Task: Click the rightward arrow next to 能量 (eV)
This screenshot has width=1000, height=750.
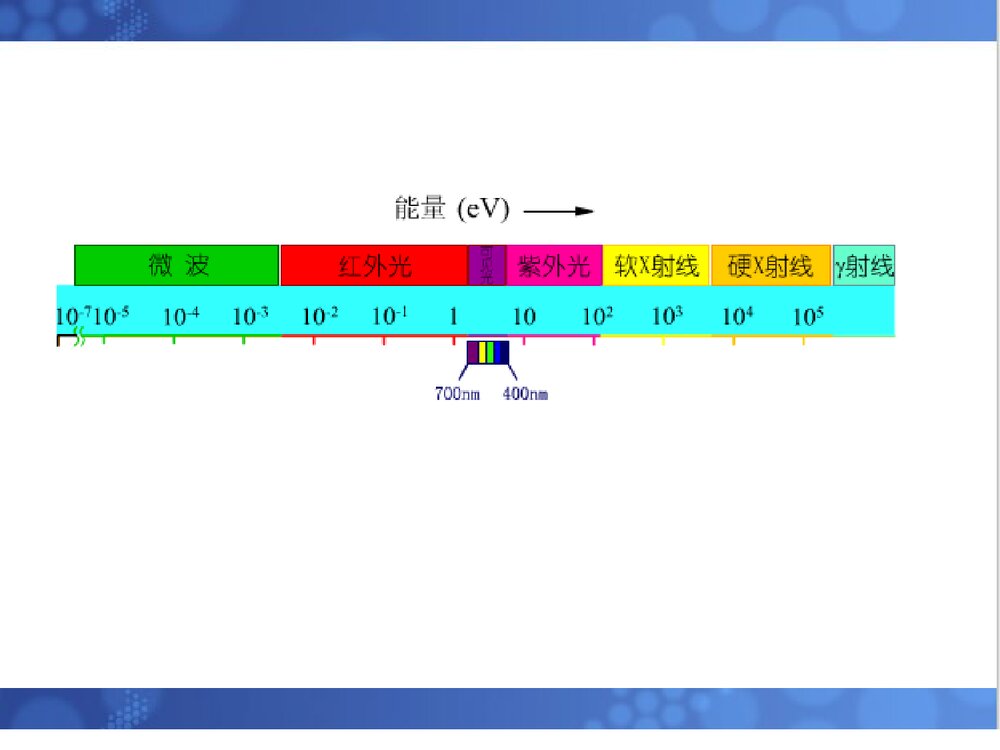Action: pos(560,211)
